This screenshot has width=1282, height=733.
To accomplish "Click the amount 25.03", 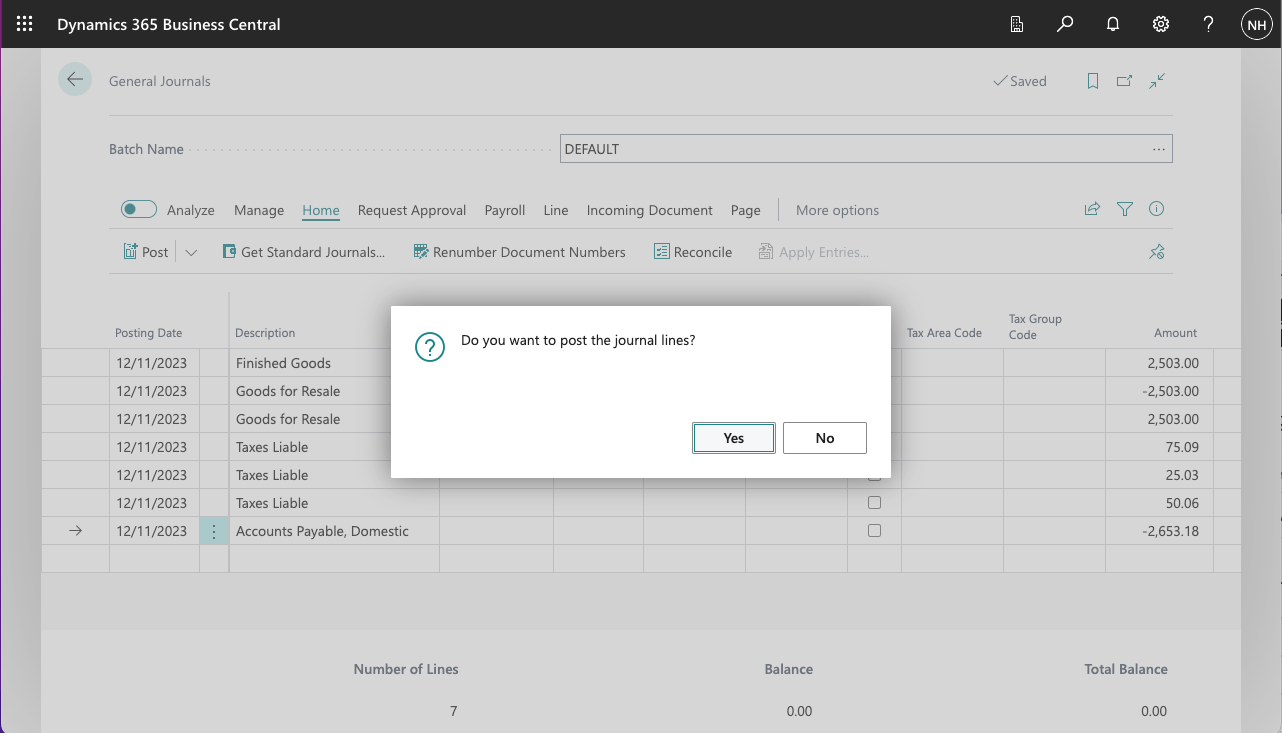I will point(1182,475).
